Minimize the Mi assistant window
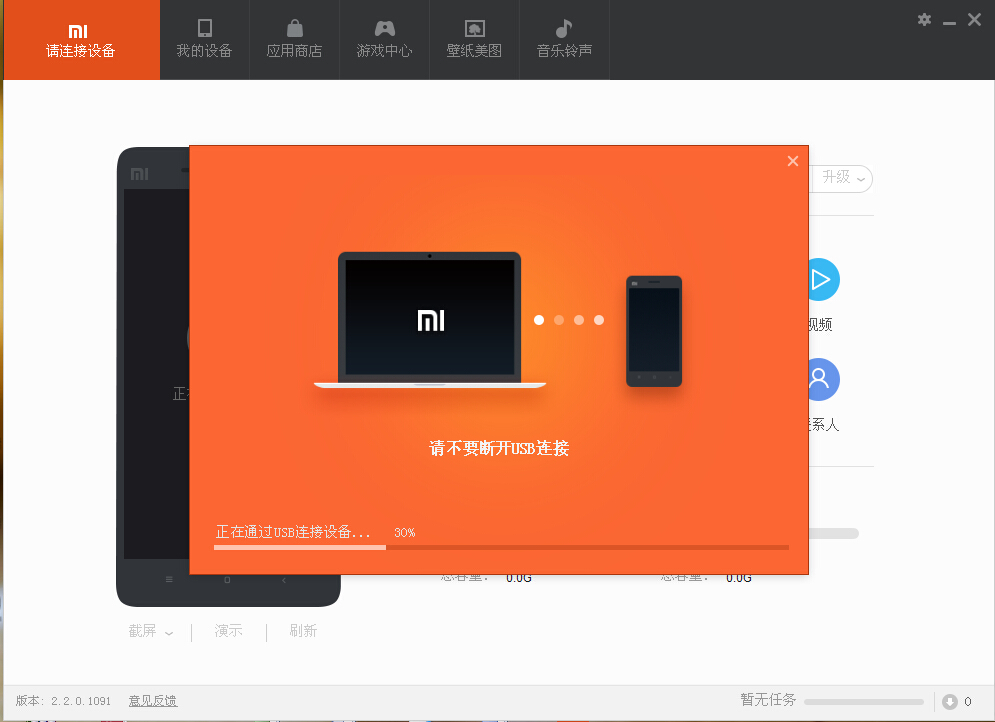This screenshot has width=995, height=722. coord(949,21)
